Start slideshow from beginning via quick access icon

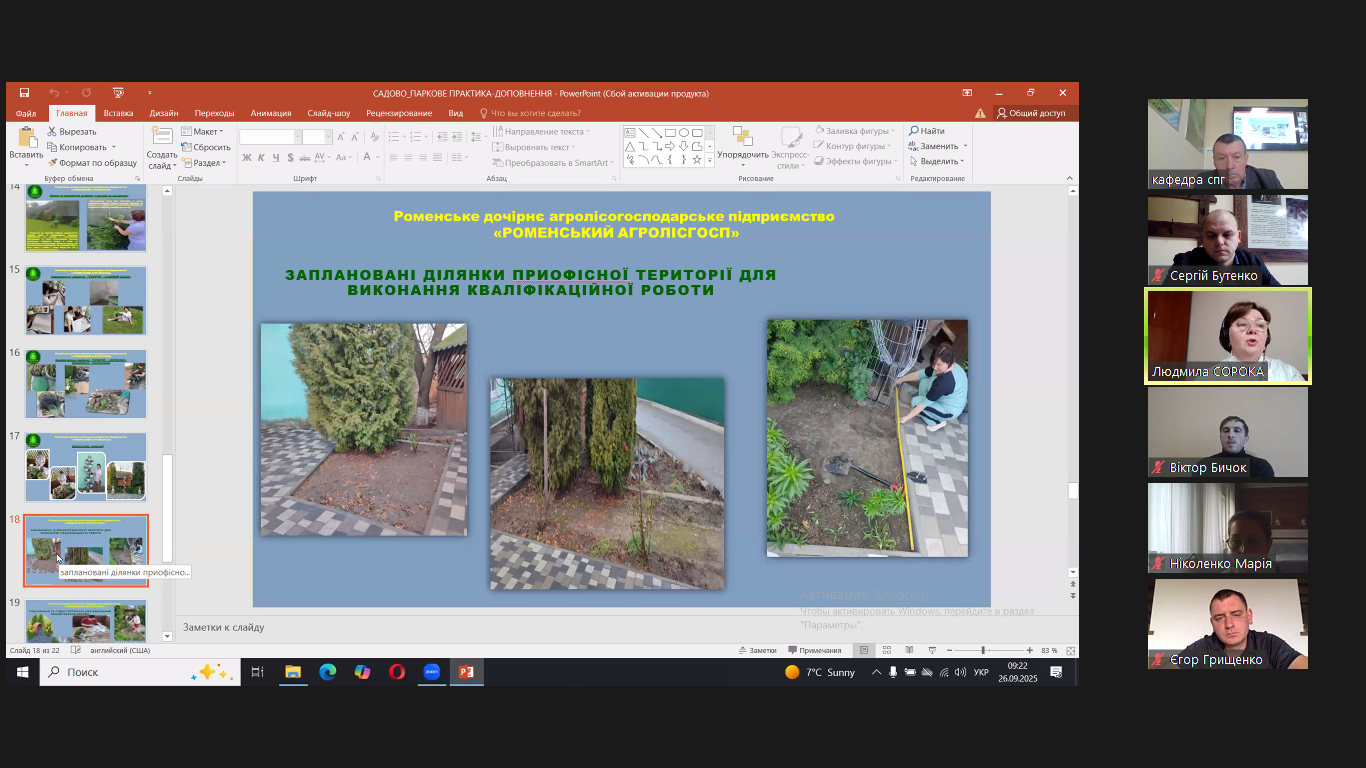(118, 93)
